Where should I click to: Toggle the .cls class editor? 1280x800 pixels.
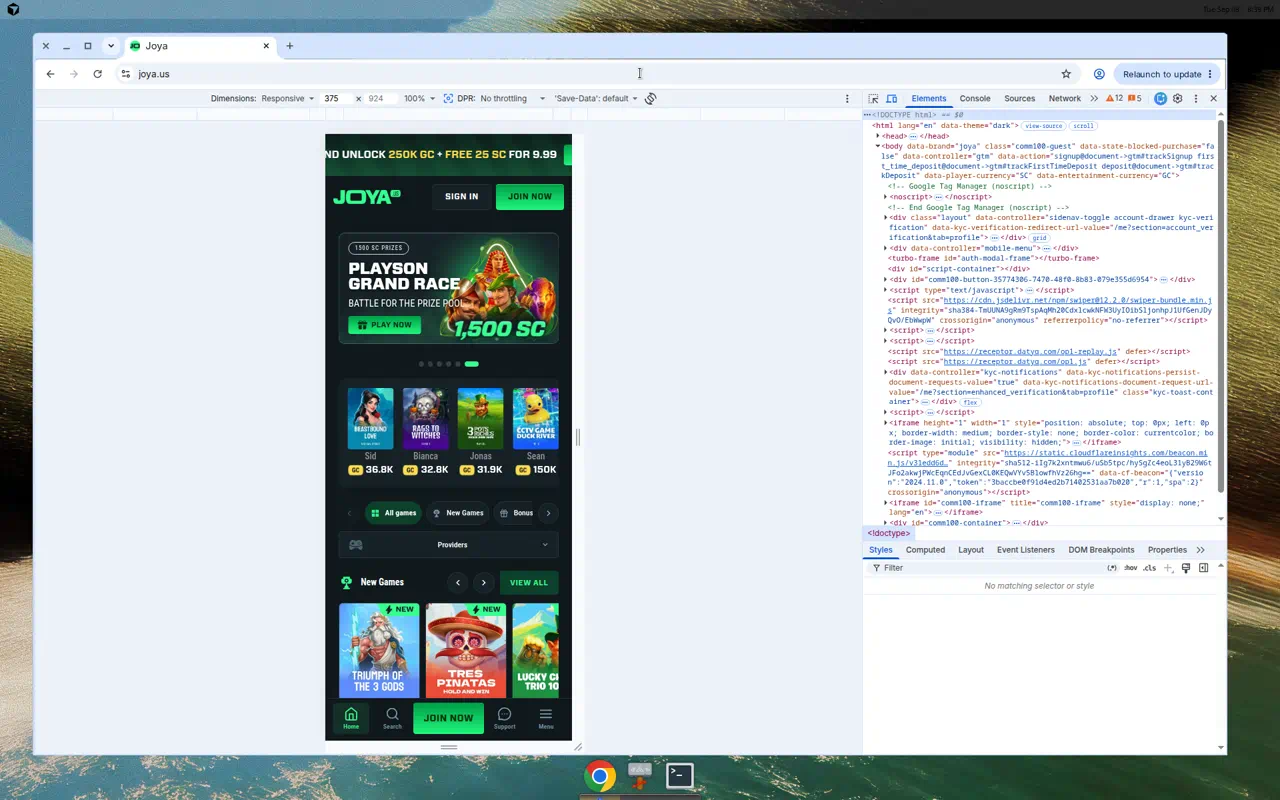[1150, 568]
